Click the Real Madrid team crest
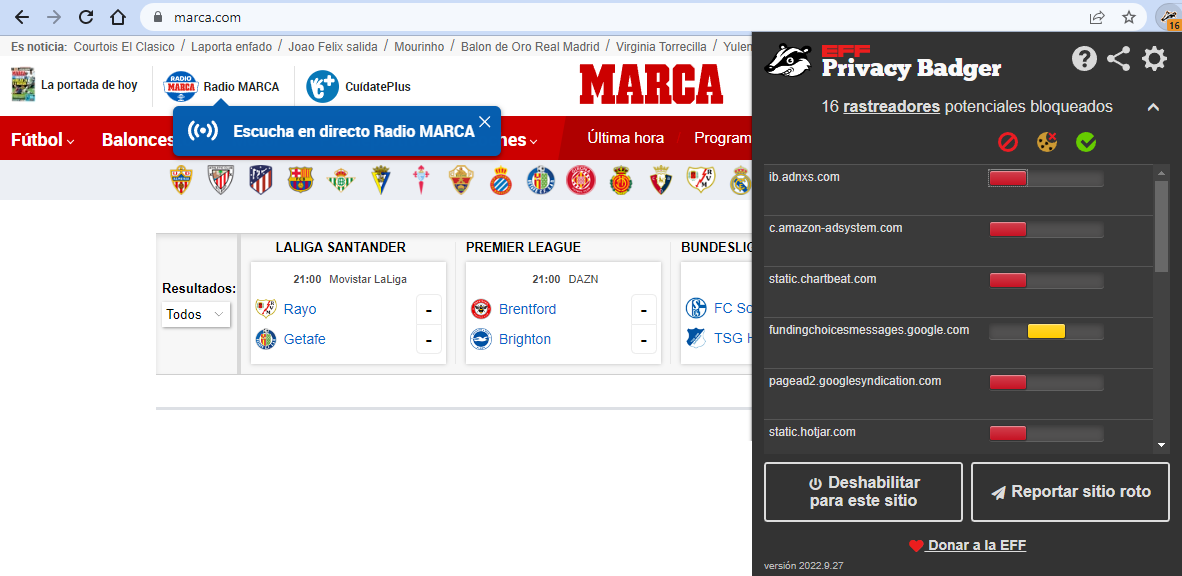 pos(740,180)
